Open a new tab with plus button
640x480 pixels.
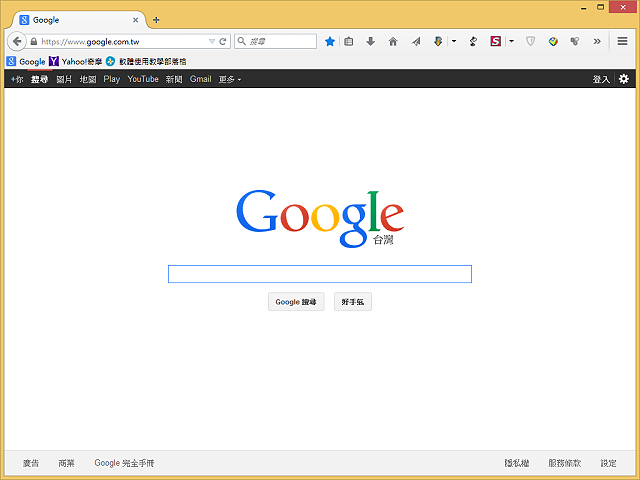(156, 20)
